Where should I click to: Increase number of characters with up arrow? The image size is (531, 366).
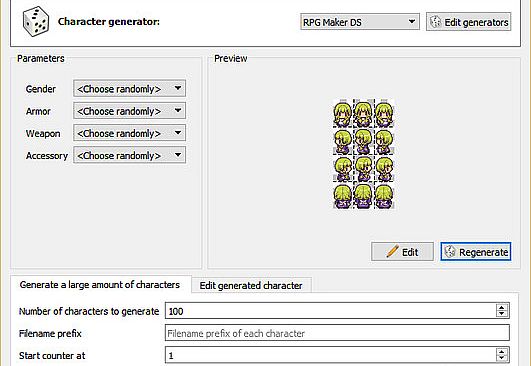click(502, 307)
